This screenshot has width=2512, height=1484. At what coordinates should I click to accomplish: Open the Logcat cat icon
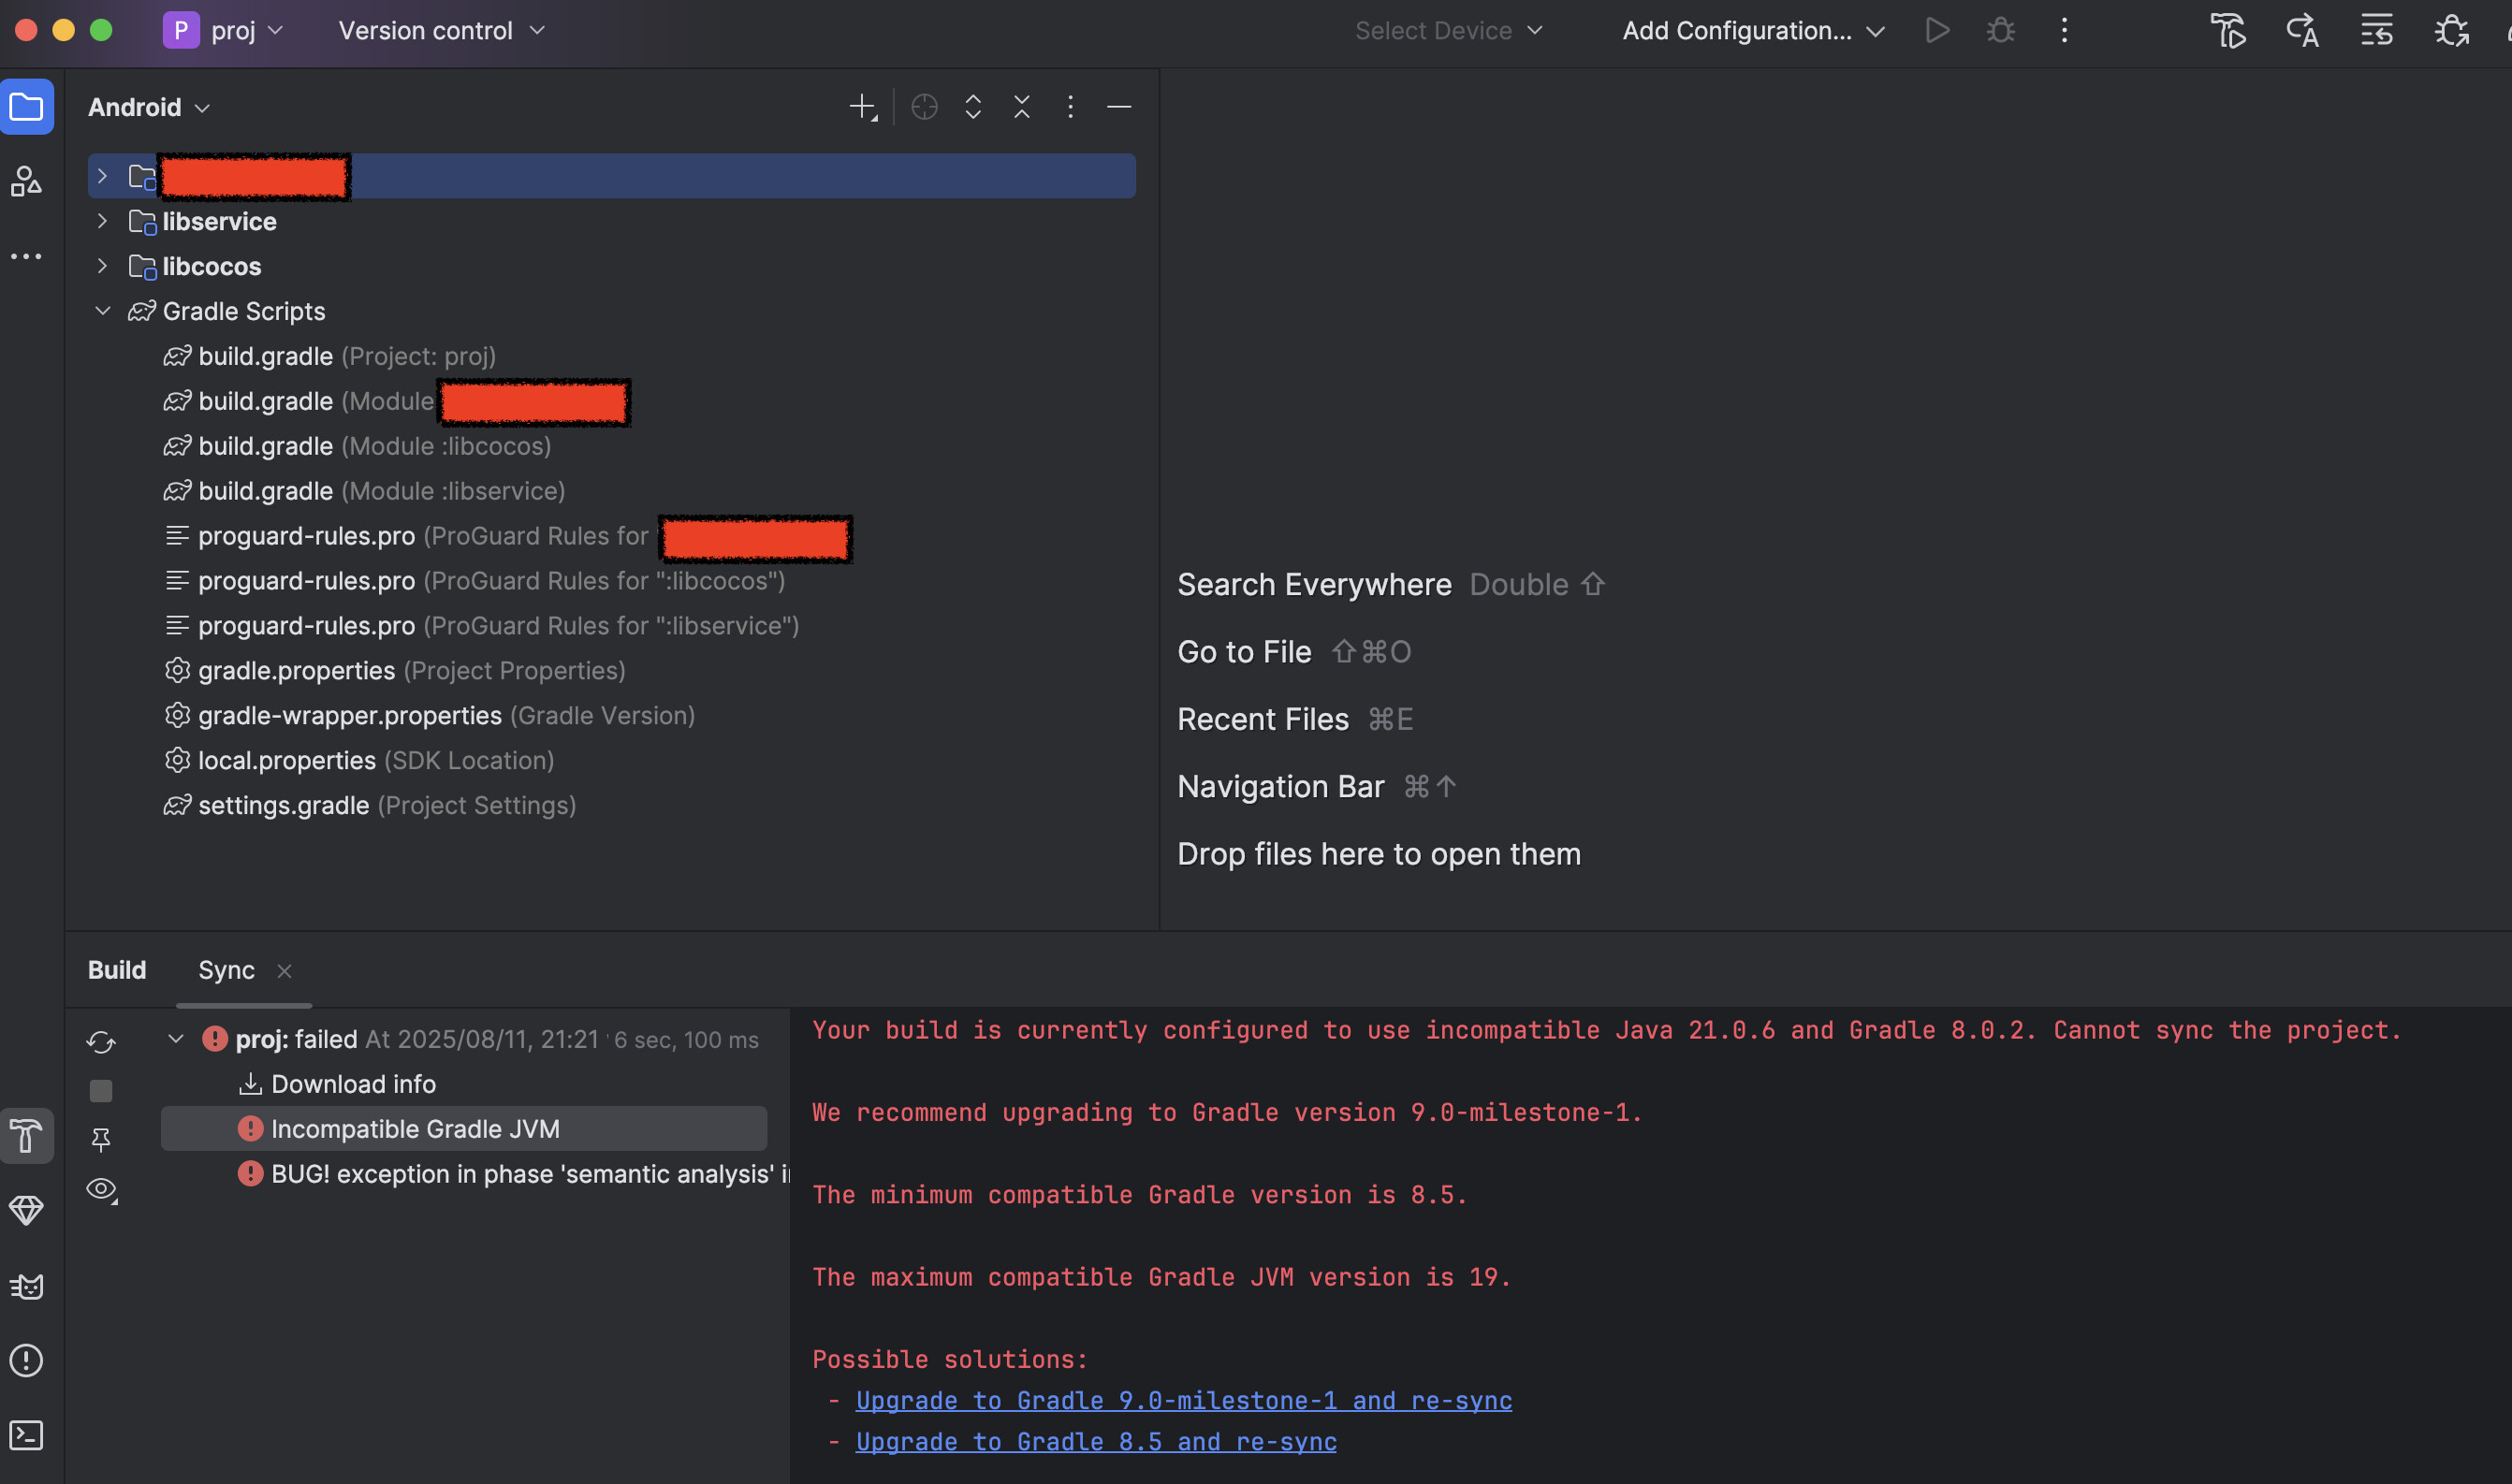[x=27, y=1286]
